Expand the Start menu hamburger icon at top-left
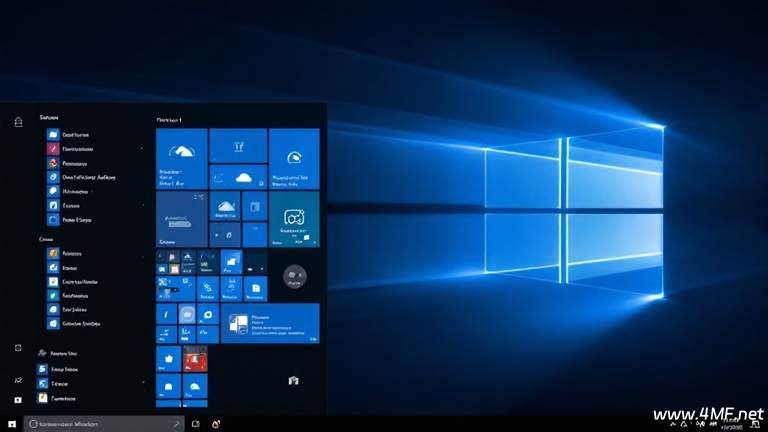The height and width of the screenshot is (432, 768). click(x=18, y=122)
